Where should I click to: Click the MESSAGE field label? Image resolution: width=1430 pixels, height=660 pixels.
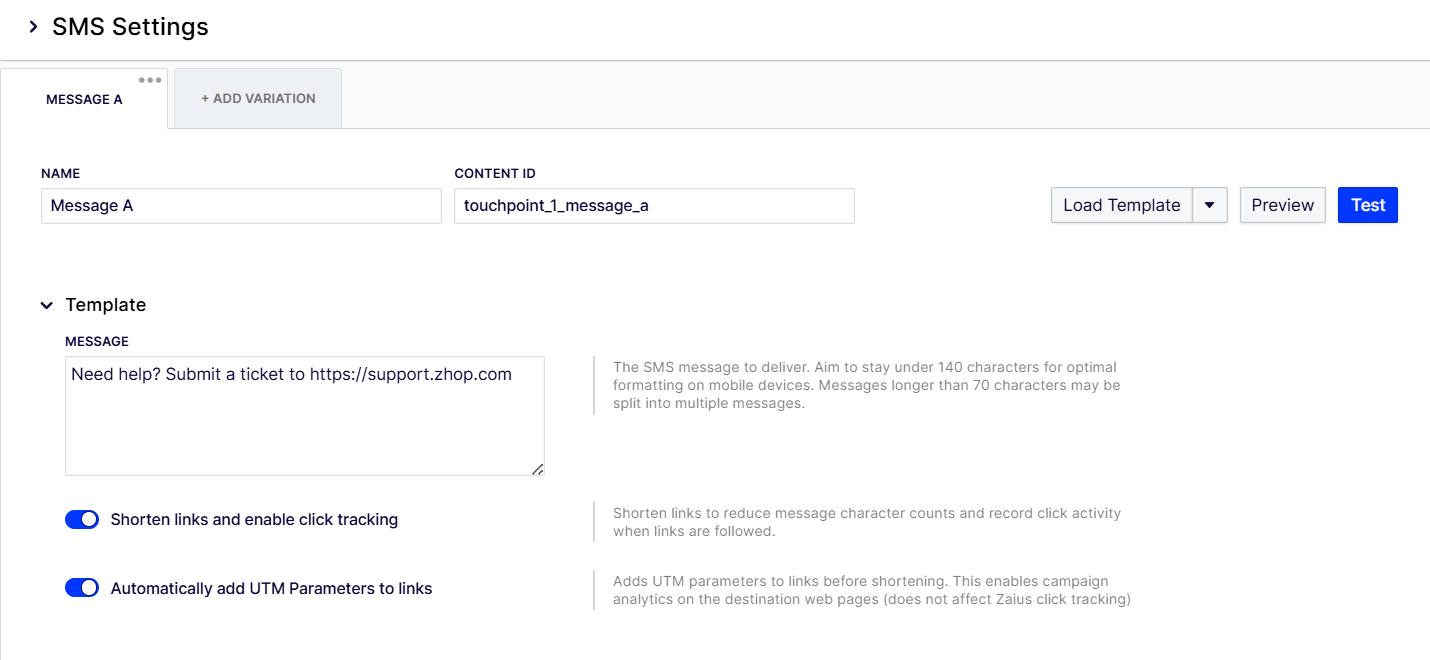(x=97, y=342)
